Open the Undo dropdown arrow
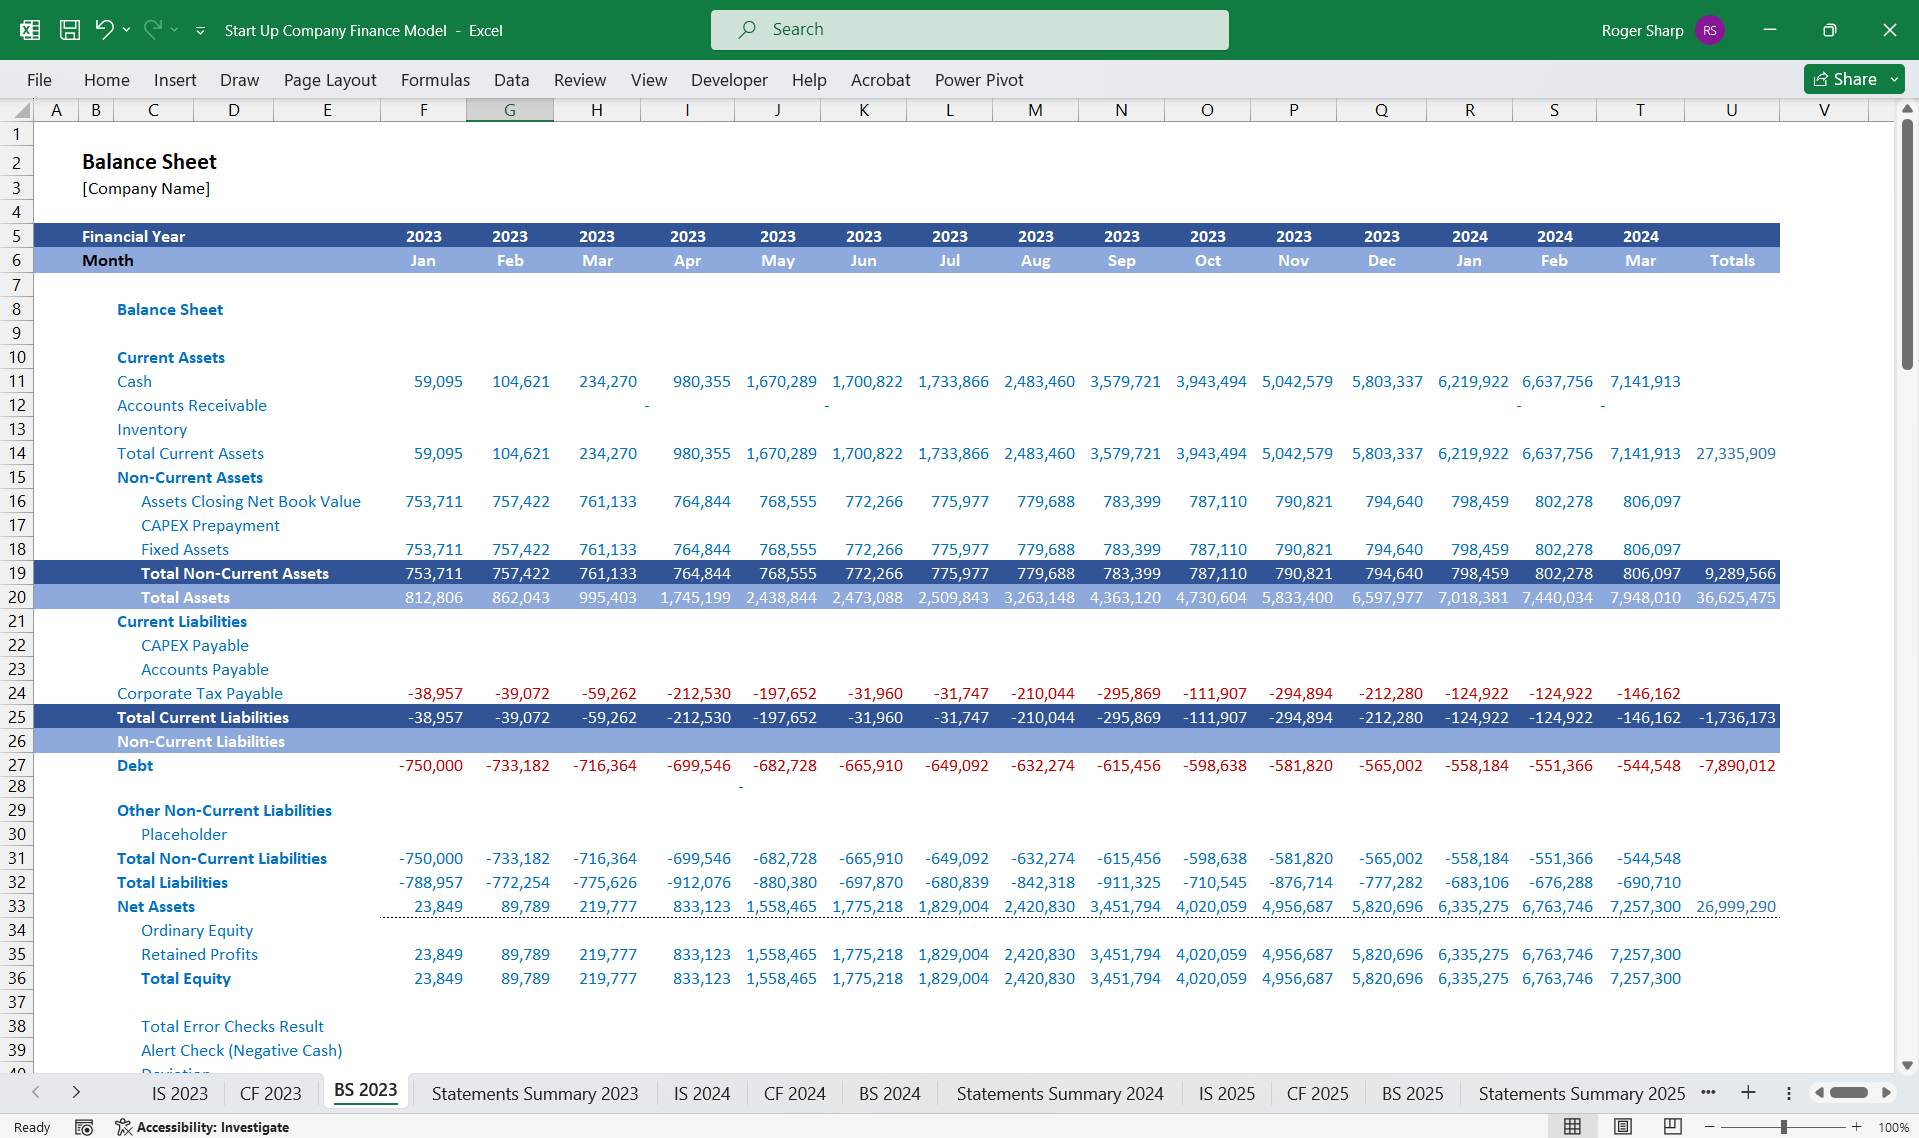 point(126,30)
